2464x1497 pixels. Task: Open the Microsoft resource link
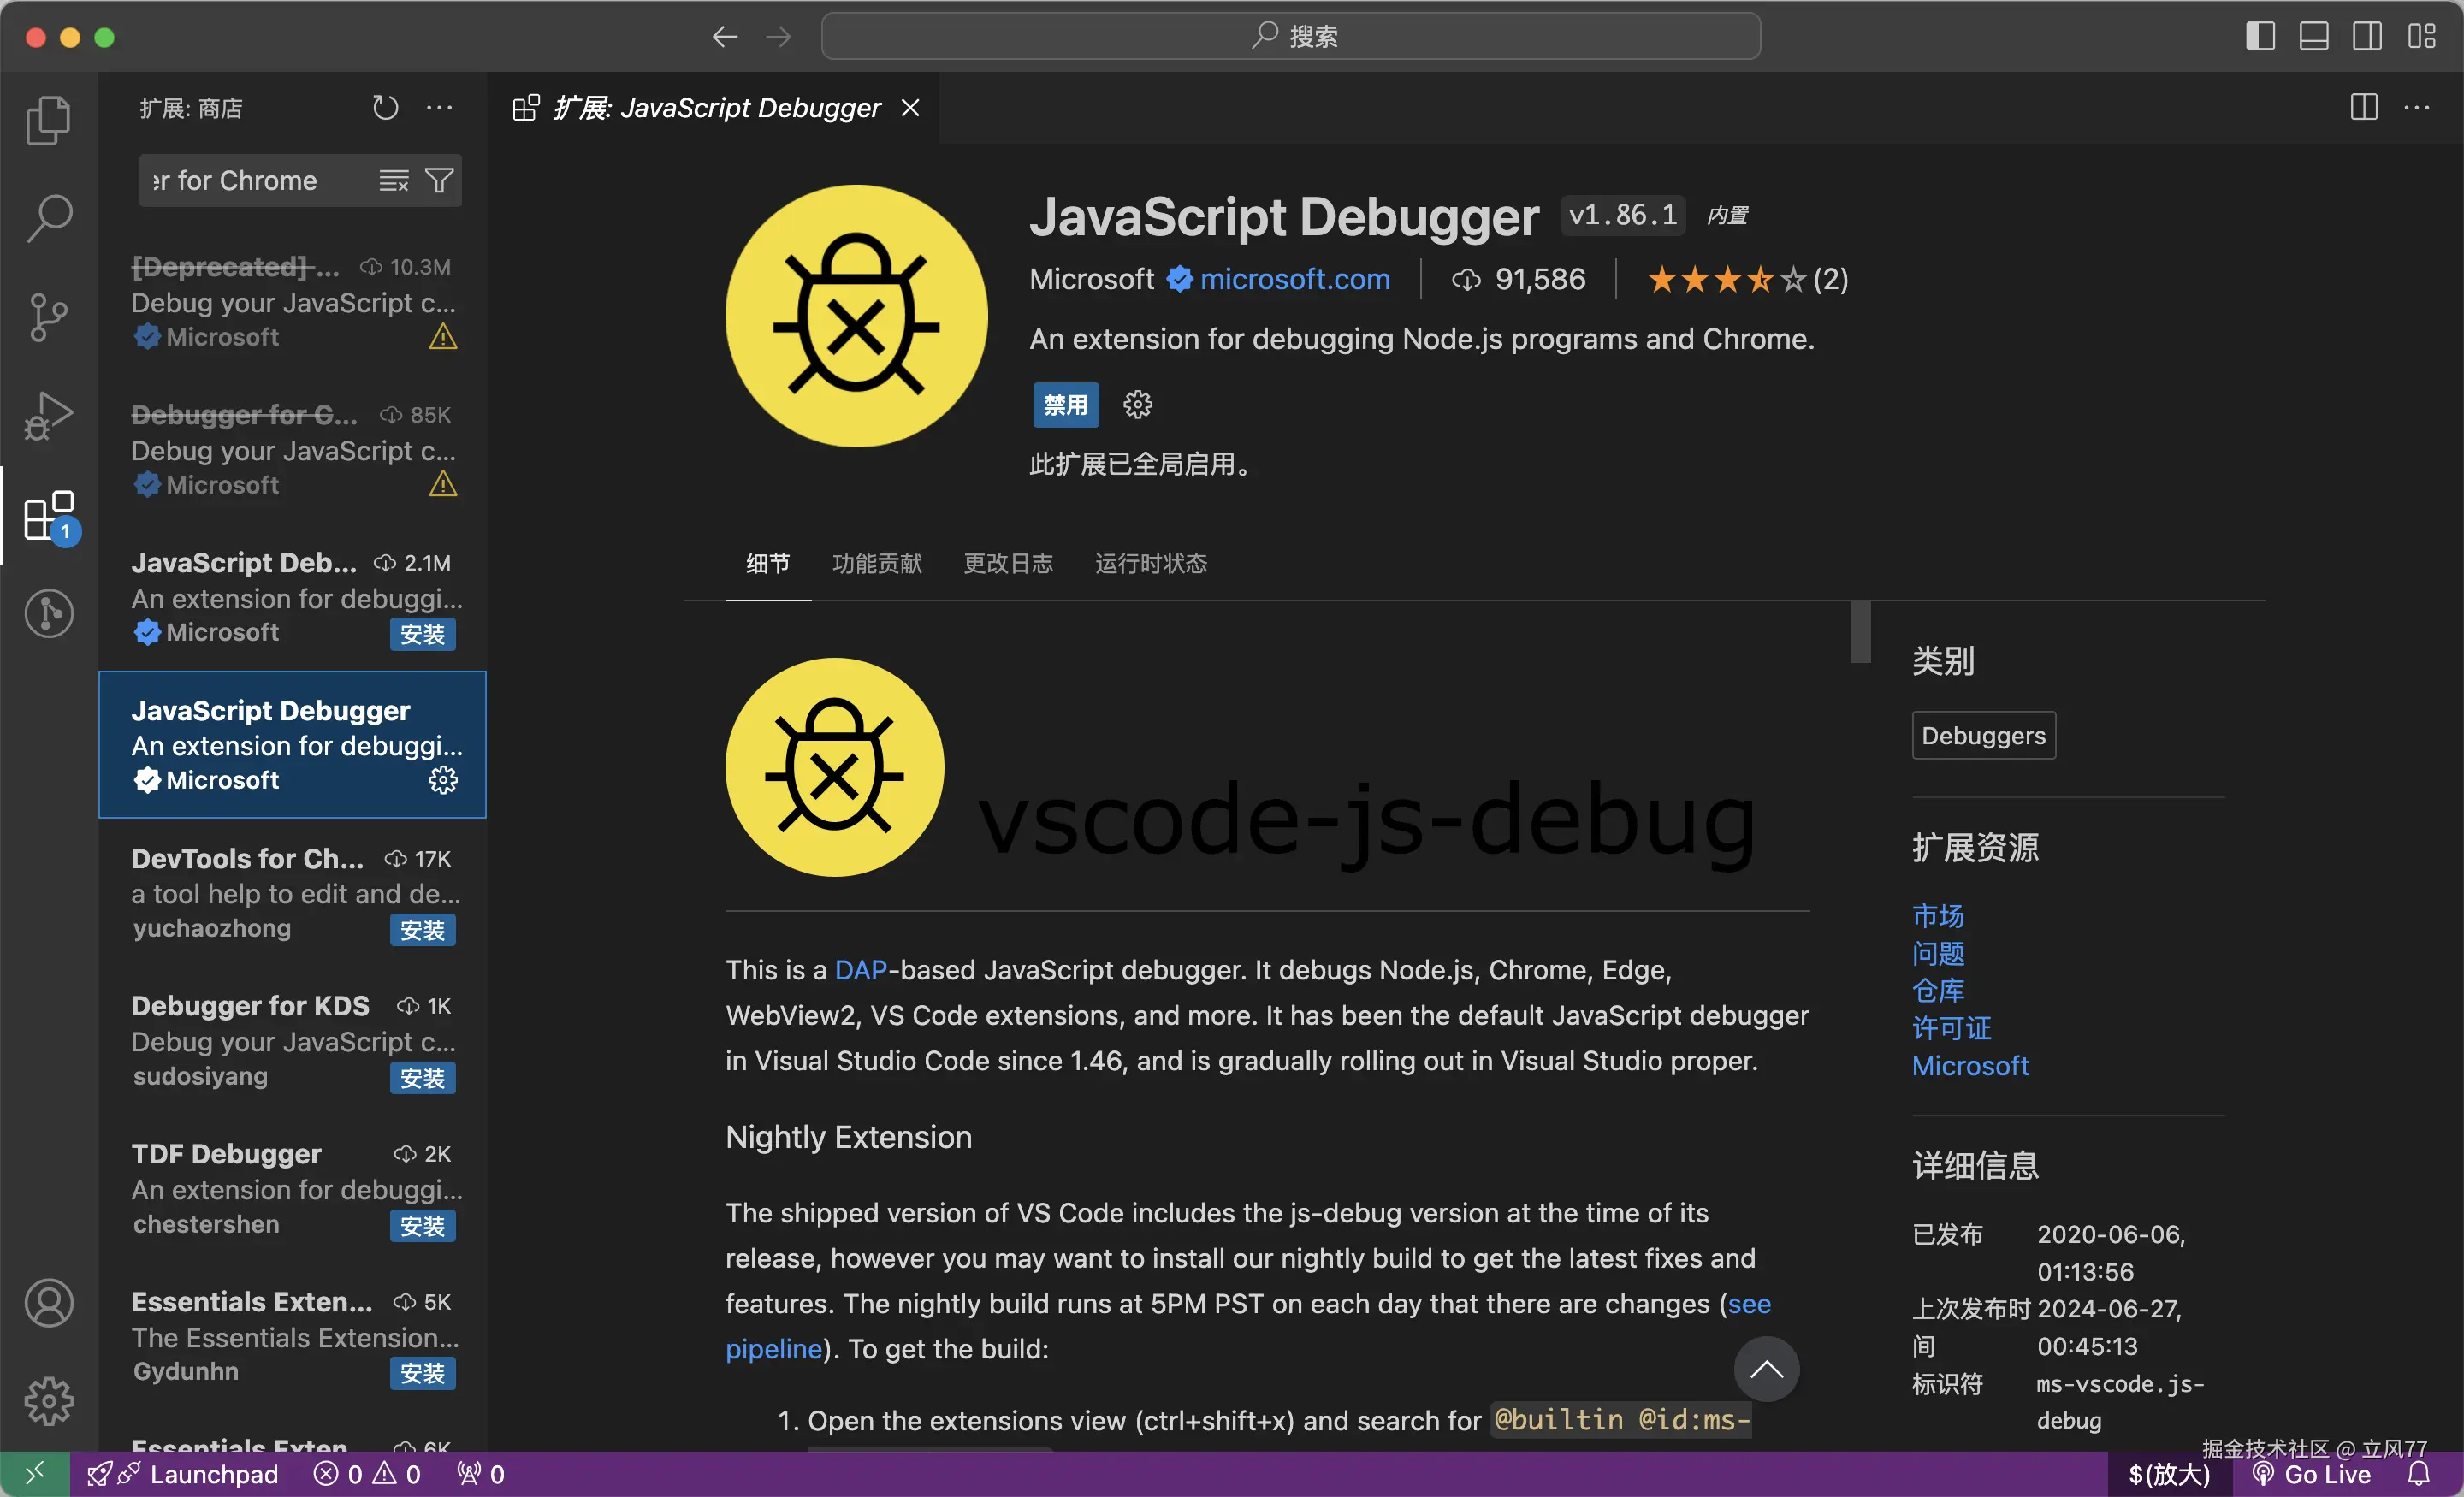point(1970,1066)
